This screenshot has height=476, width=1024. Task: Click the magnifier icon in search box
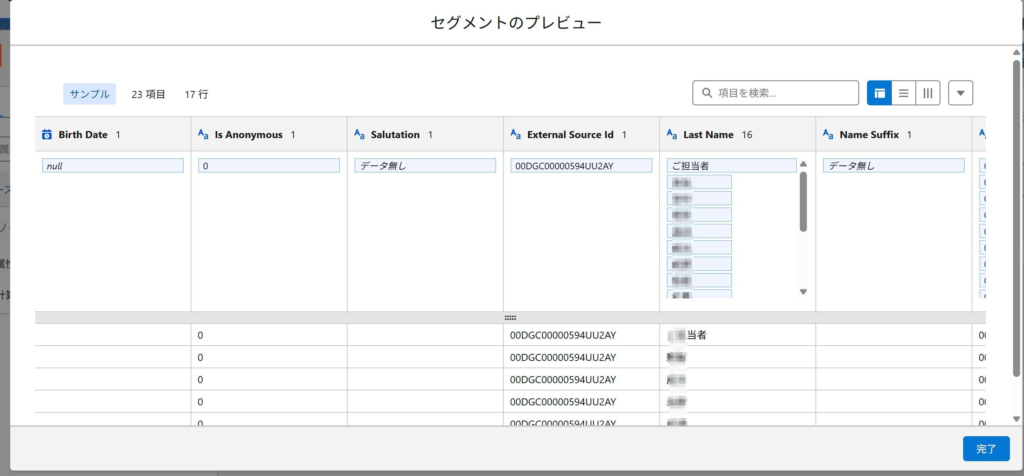point(707,93)
